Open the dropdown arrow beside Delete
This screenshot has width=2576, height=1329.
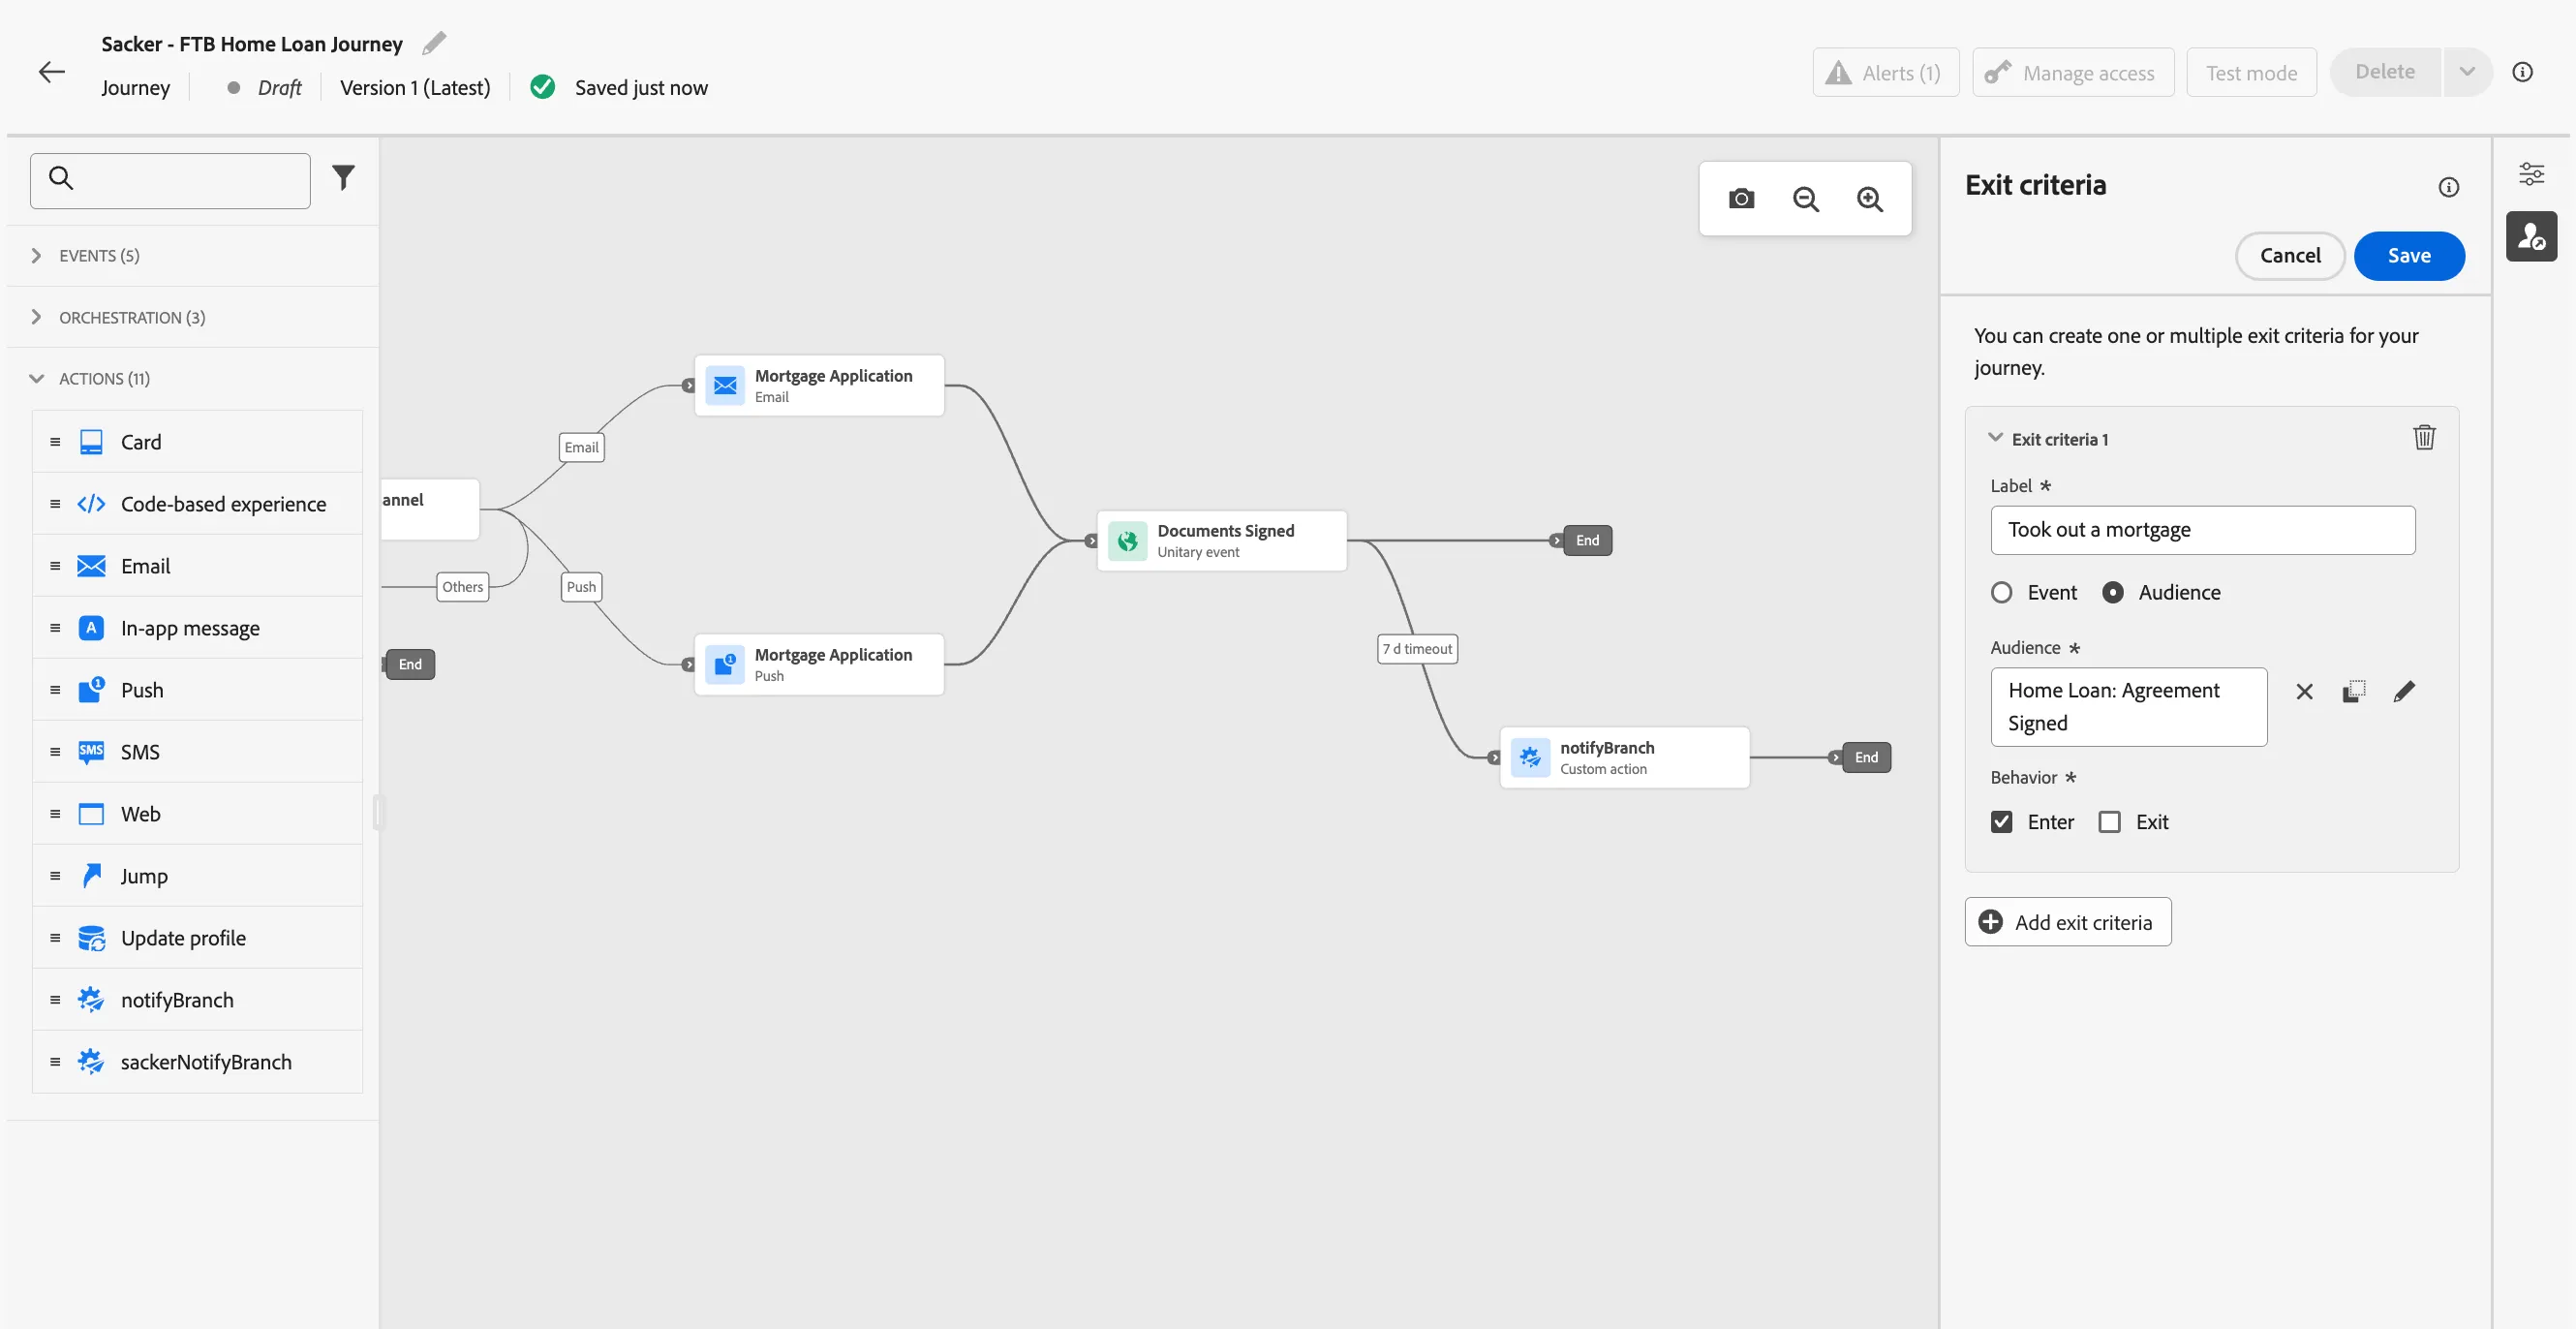point(2466,72)
